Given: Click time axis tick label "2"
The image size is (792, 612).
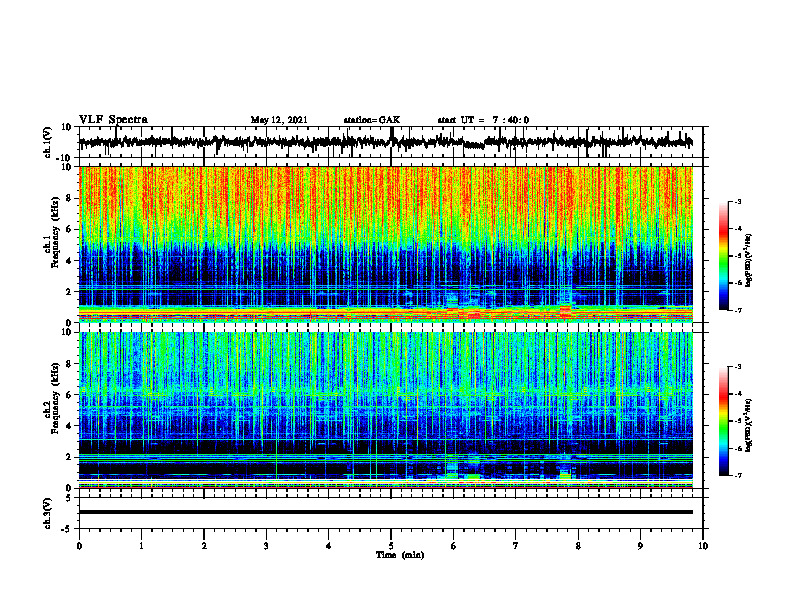Looking at the screenshot, I should click(204, 546).
